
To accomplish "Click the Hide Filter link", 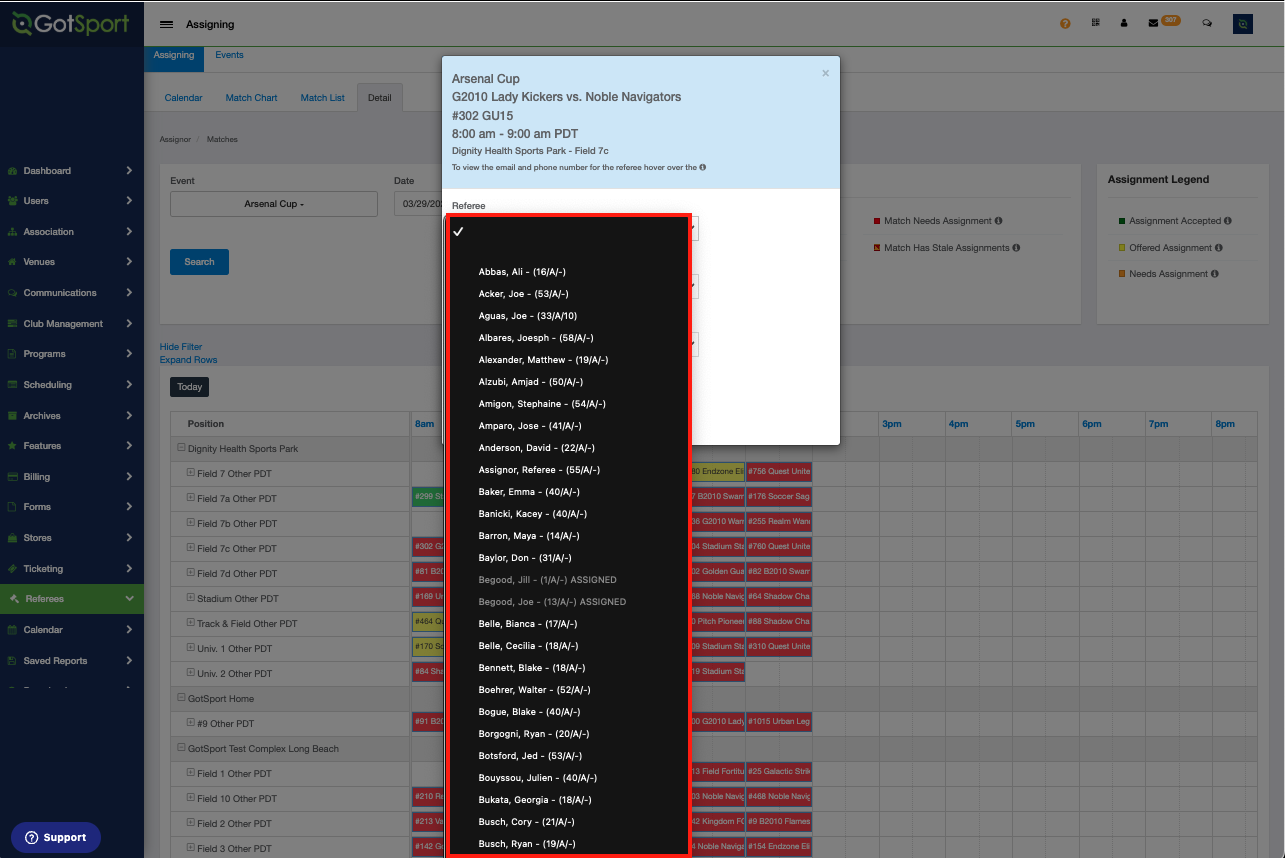I will click(180, 346).
